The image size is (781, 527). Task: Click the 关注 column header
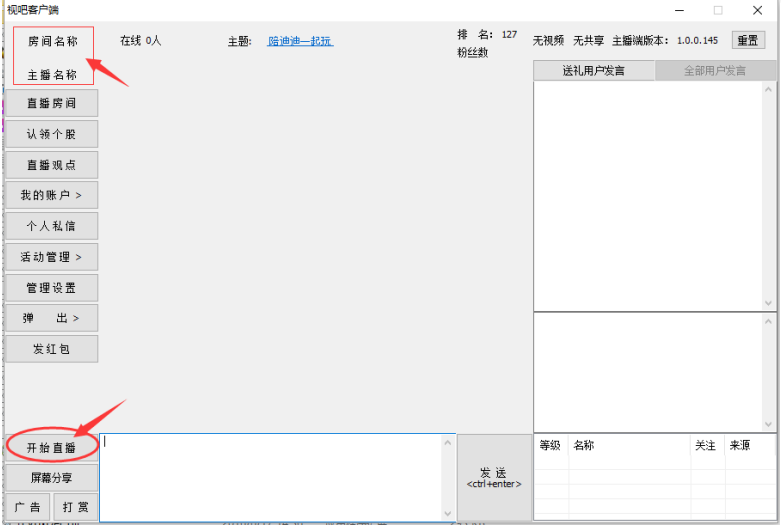click(x=705, y=446)
